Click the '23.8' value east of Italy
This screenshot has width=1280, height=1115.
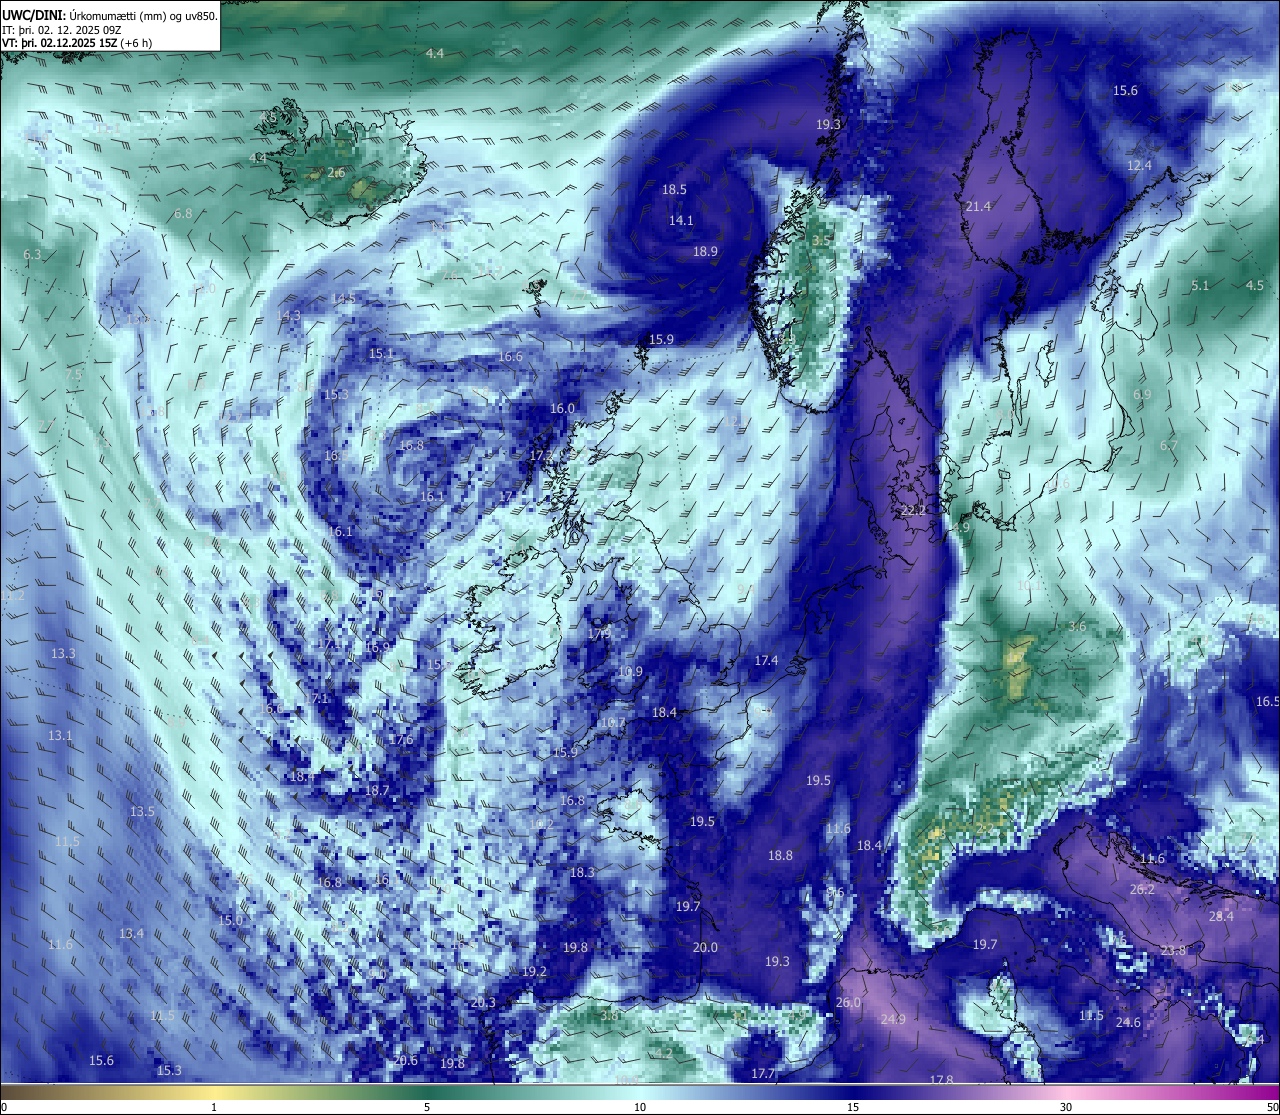point(1173,950)
